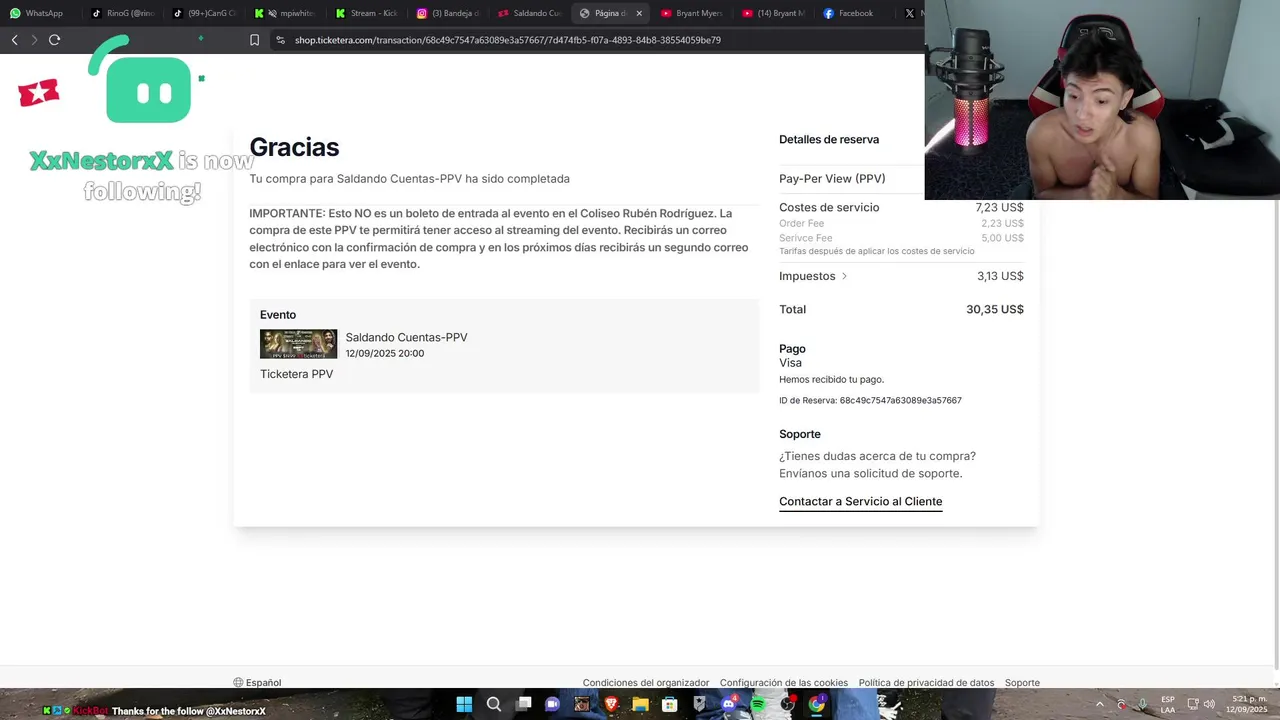
Task: Open Microsoft Store from the taskbar
Action: [669, 704]
